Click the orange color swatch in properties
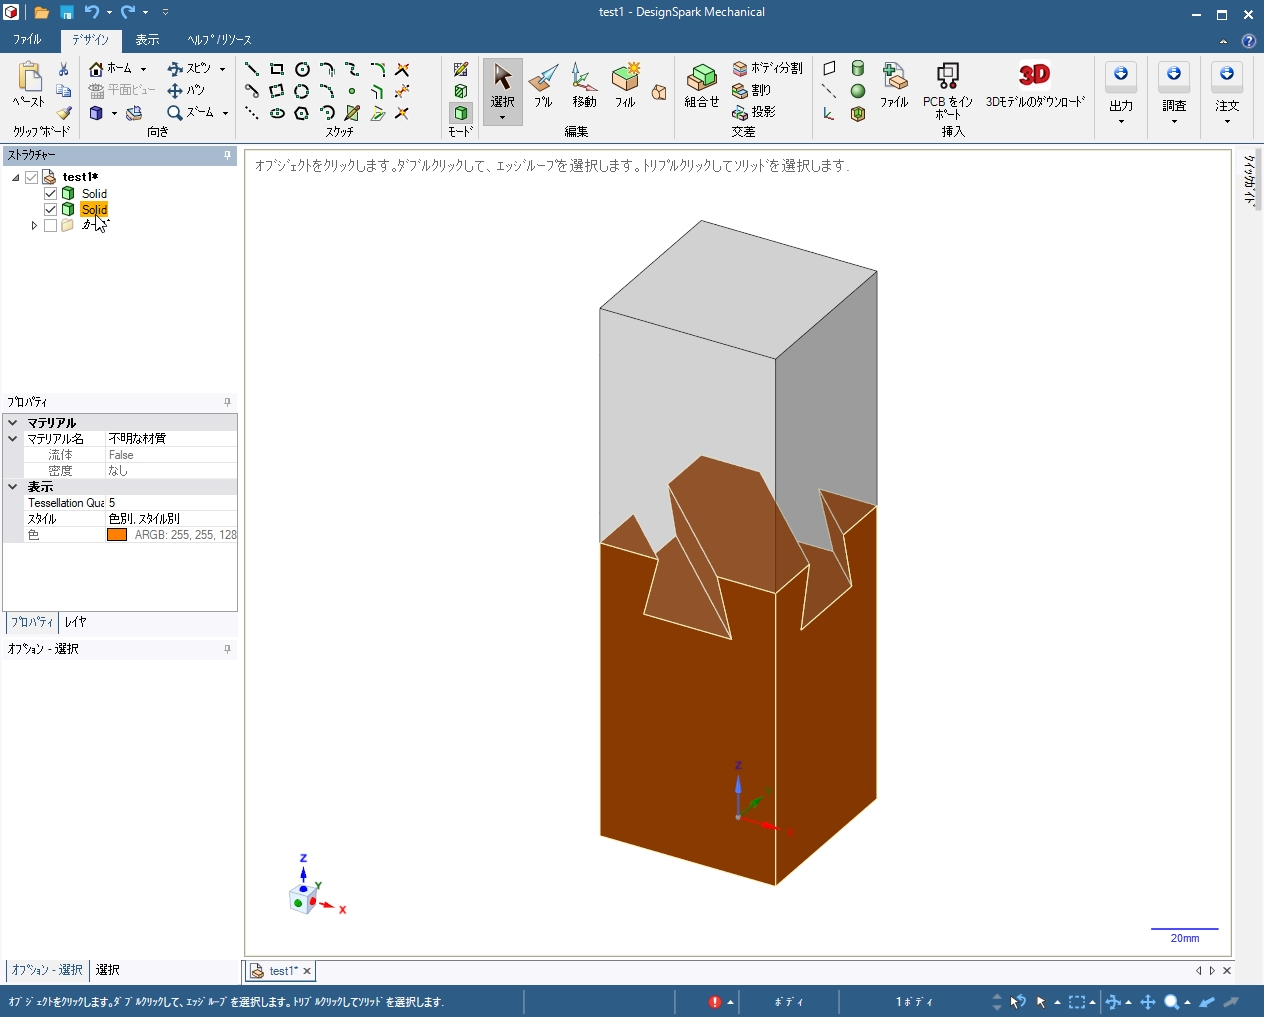 click(x=117, y=535)
